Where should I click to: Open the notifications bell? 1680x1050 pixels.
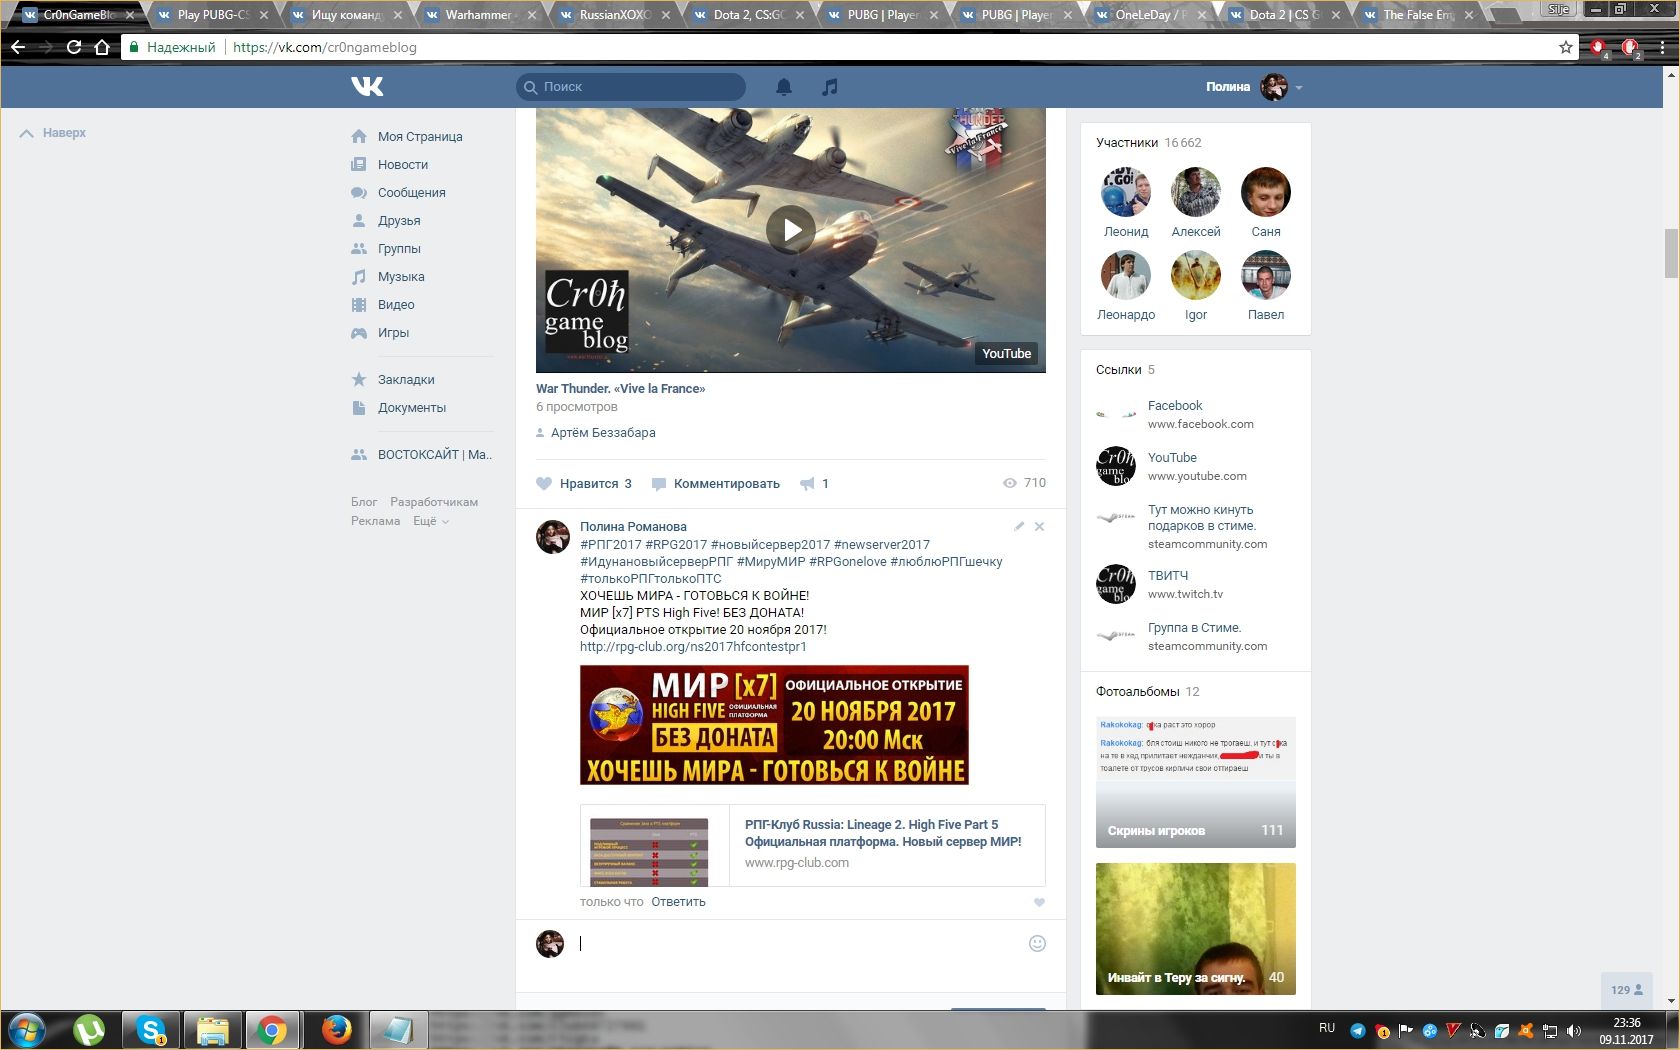click(784, 87)
